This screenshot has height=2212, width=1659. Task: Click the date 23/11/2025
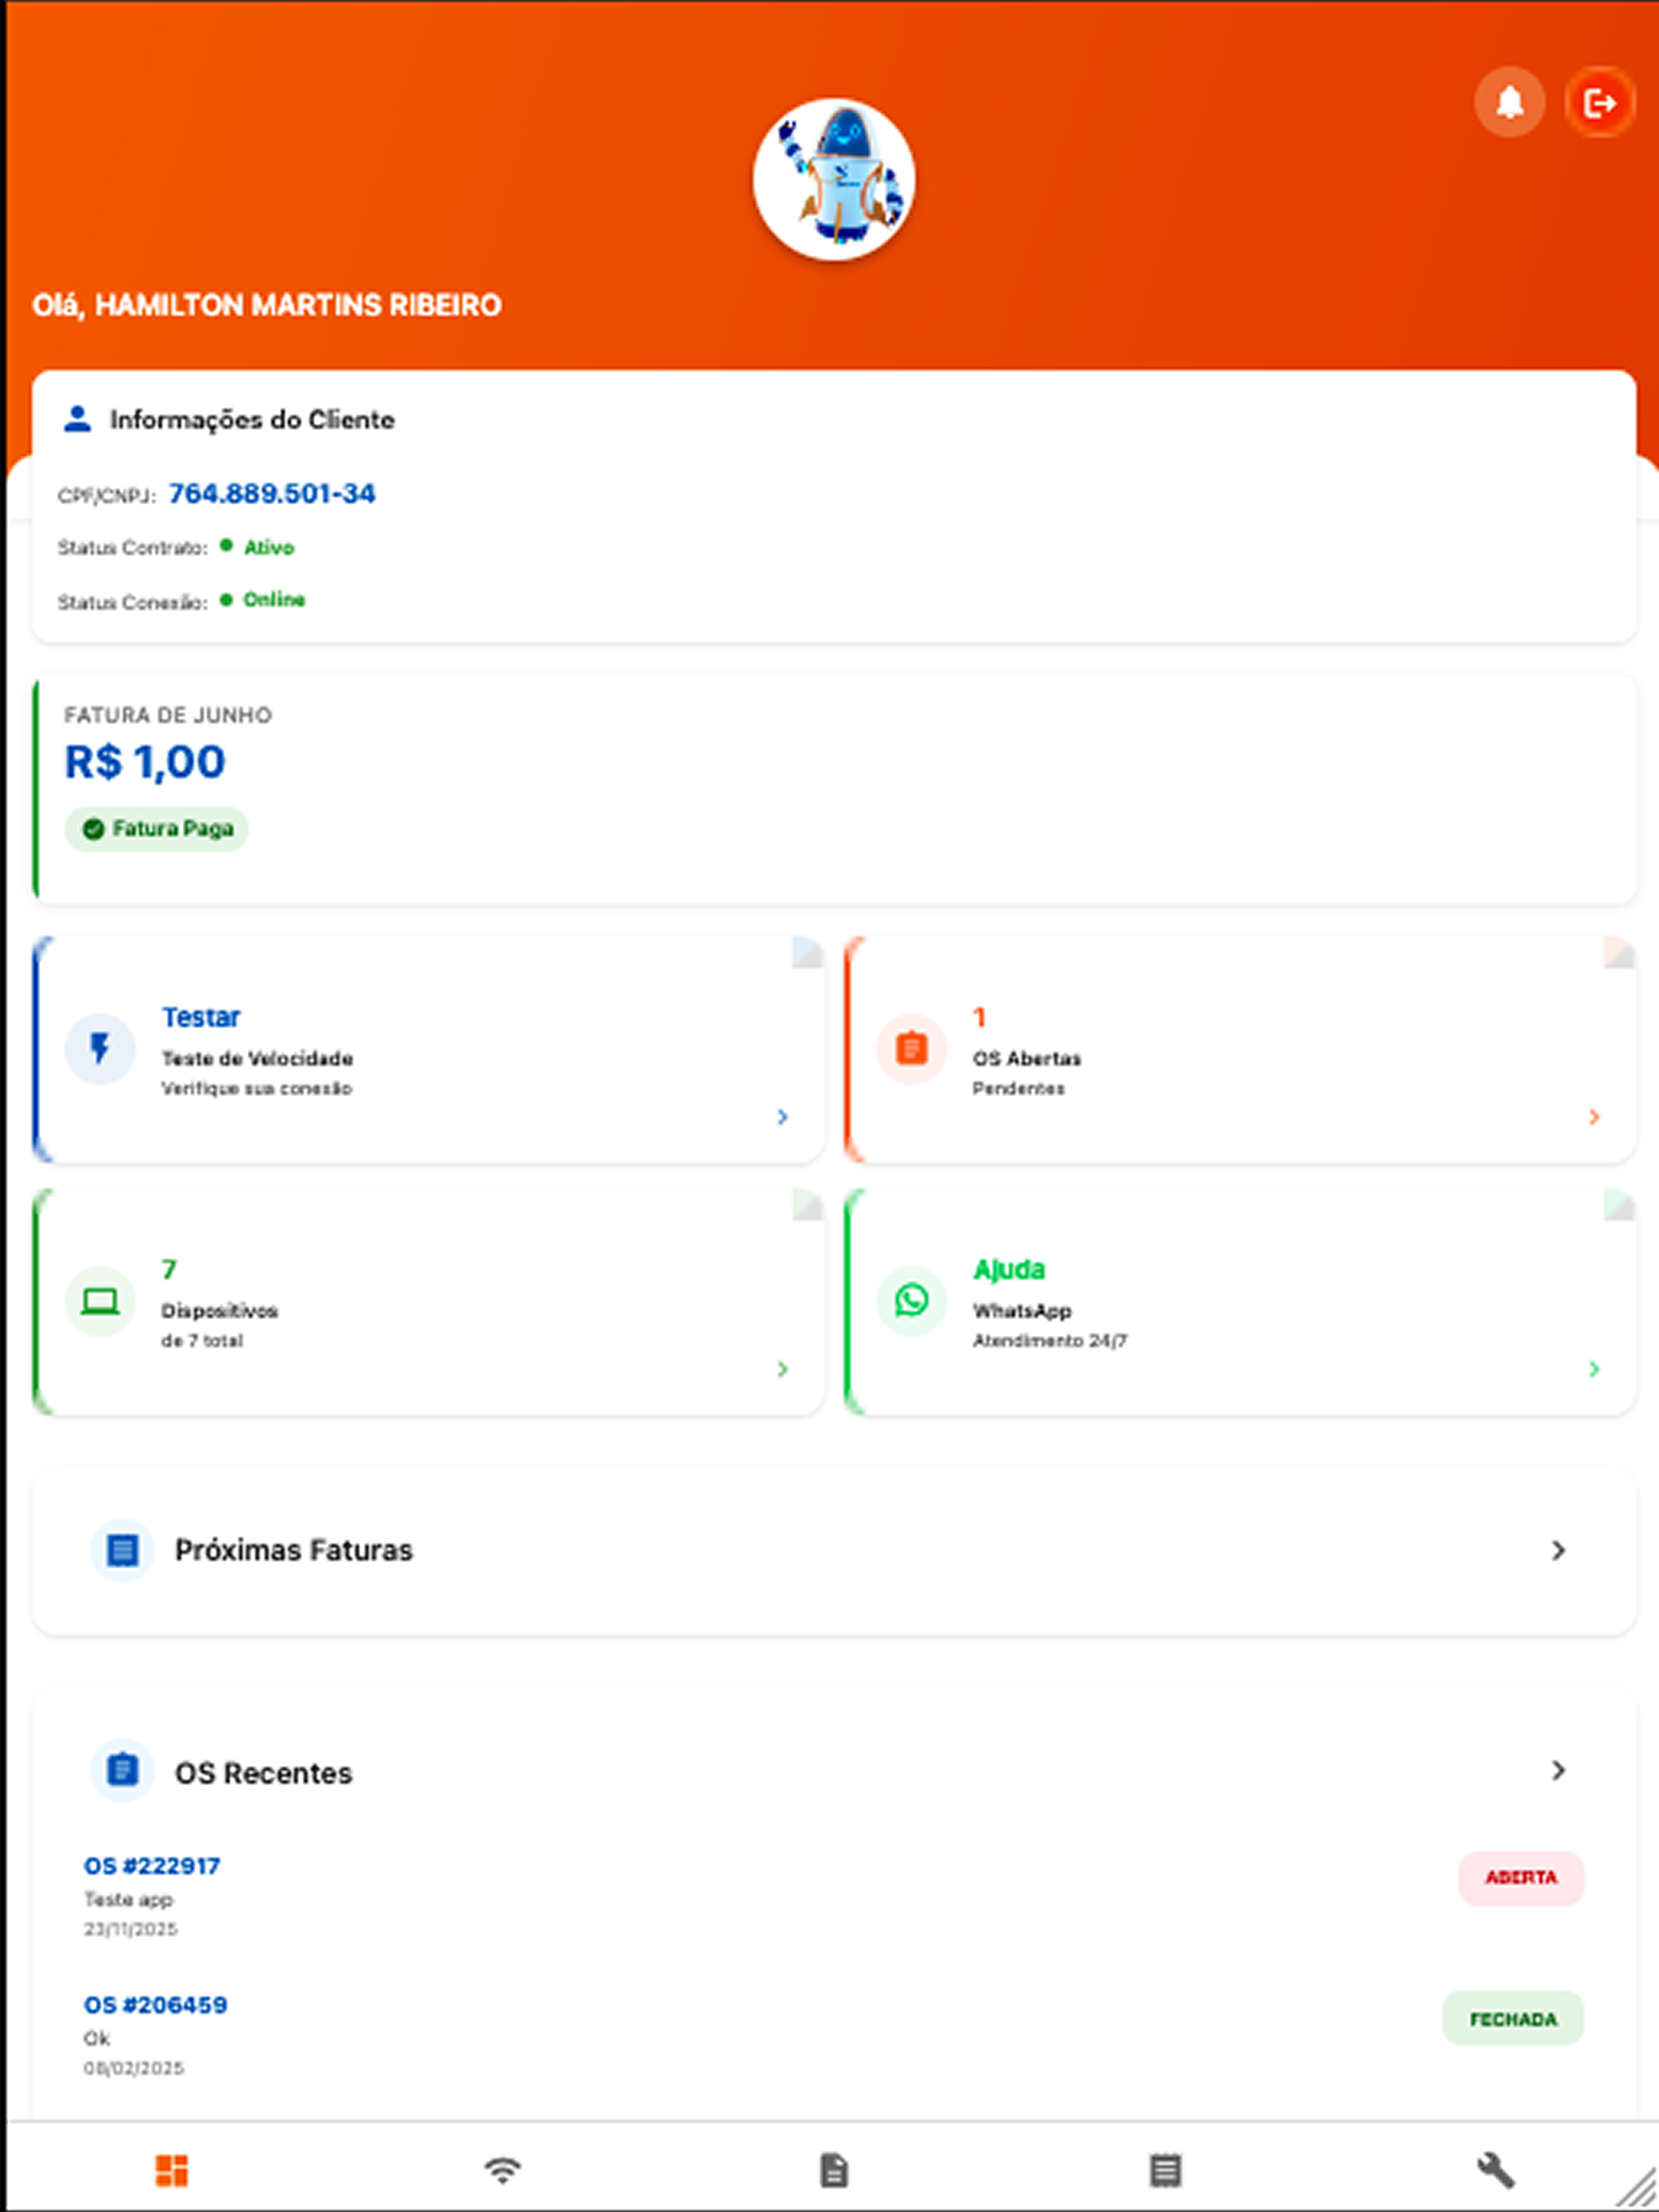(x=130, y=1929)
